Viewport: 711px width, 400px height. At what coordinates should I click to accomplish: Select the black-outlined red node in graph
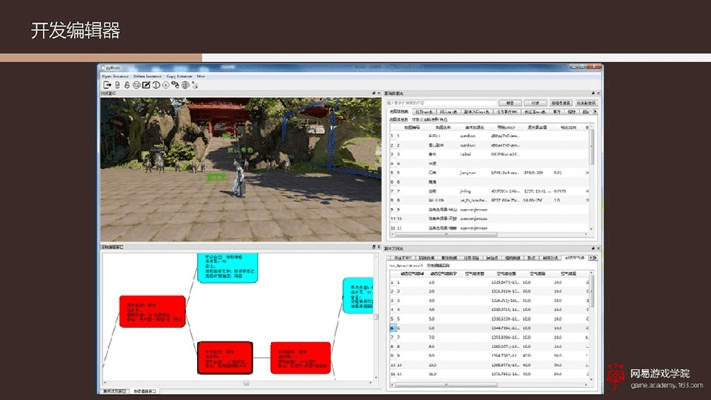225,358
